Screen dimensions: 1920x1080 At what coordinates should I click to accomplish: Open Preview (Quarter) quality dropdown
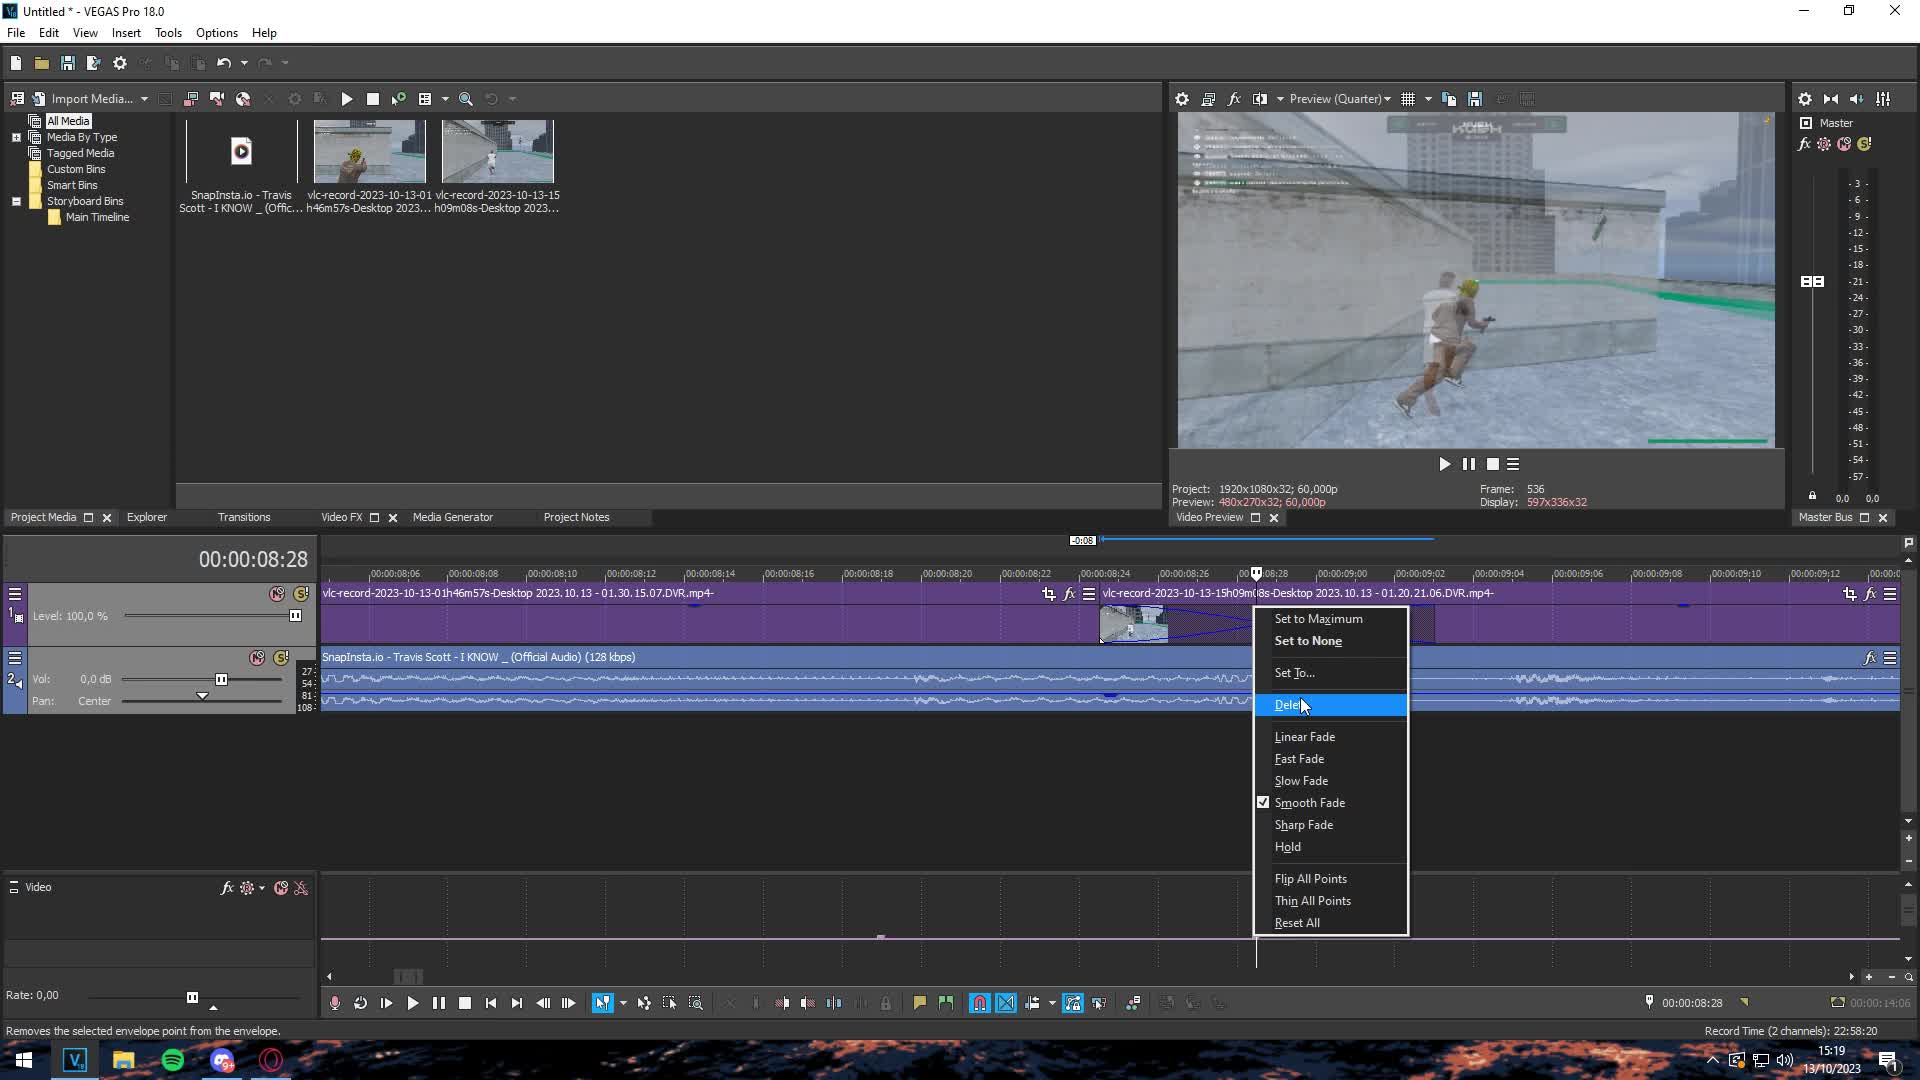(1339, 99)
